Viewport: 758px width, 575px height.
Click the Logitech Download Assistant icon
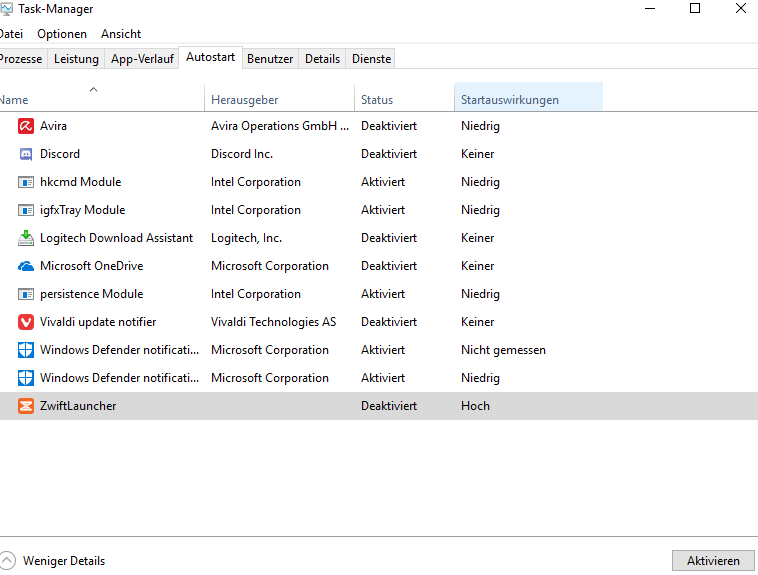coord(26,238)
